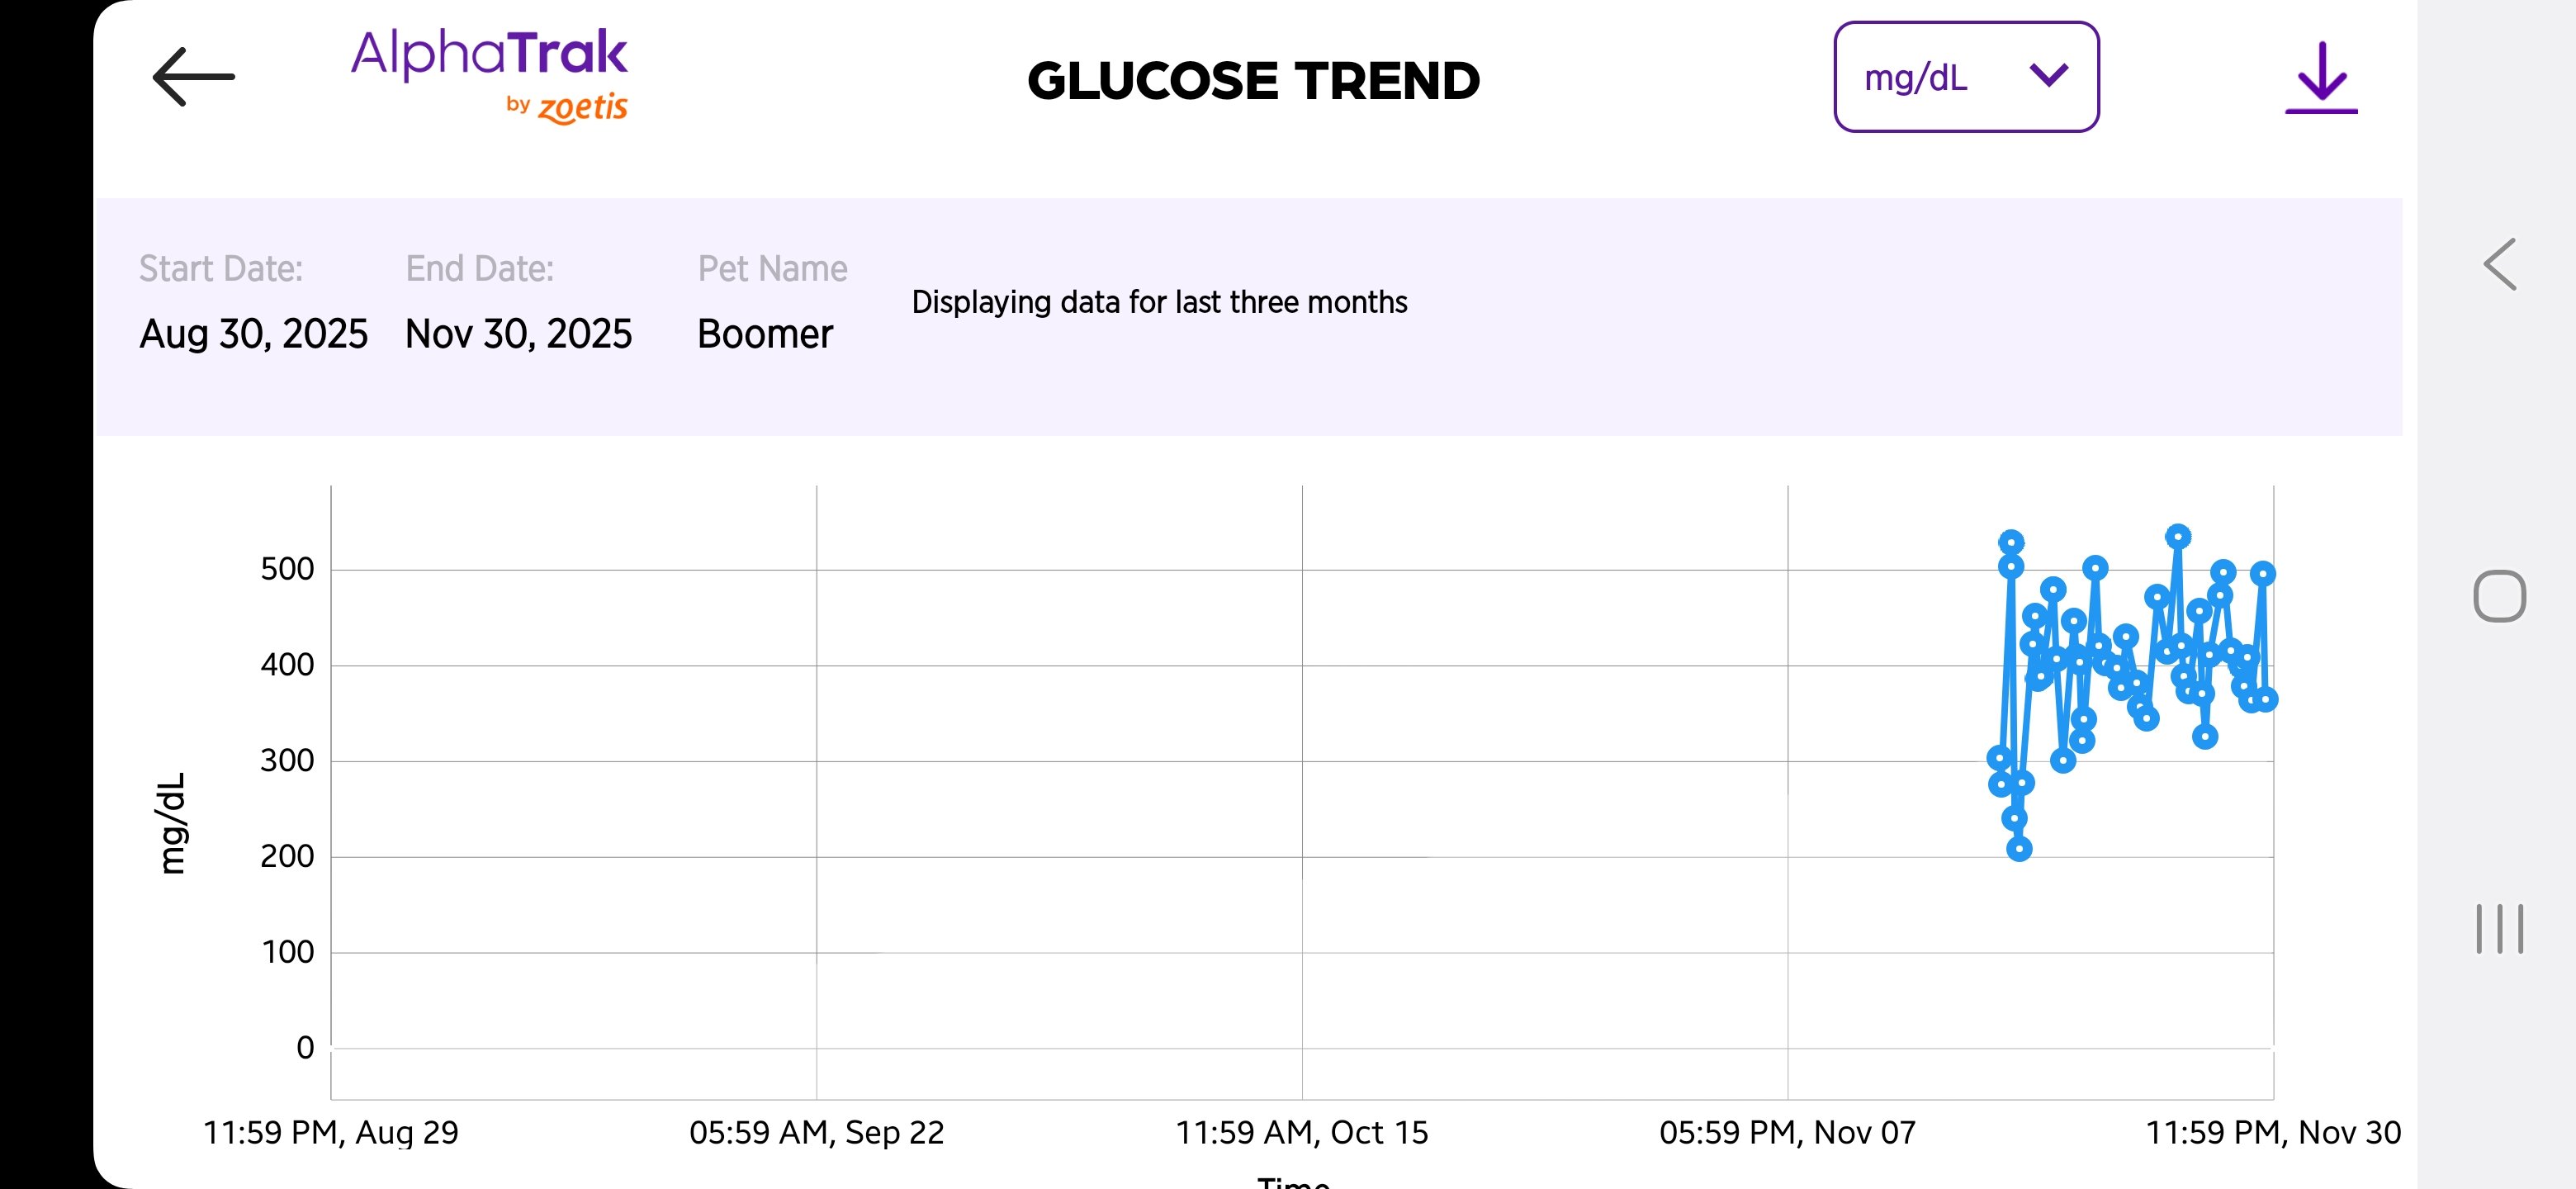This screenshot has width=2576, height=1189.
Task: Select the Nov 30, 2025 end date
Action: tap(518, 333)
